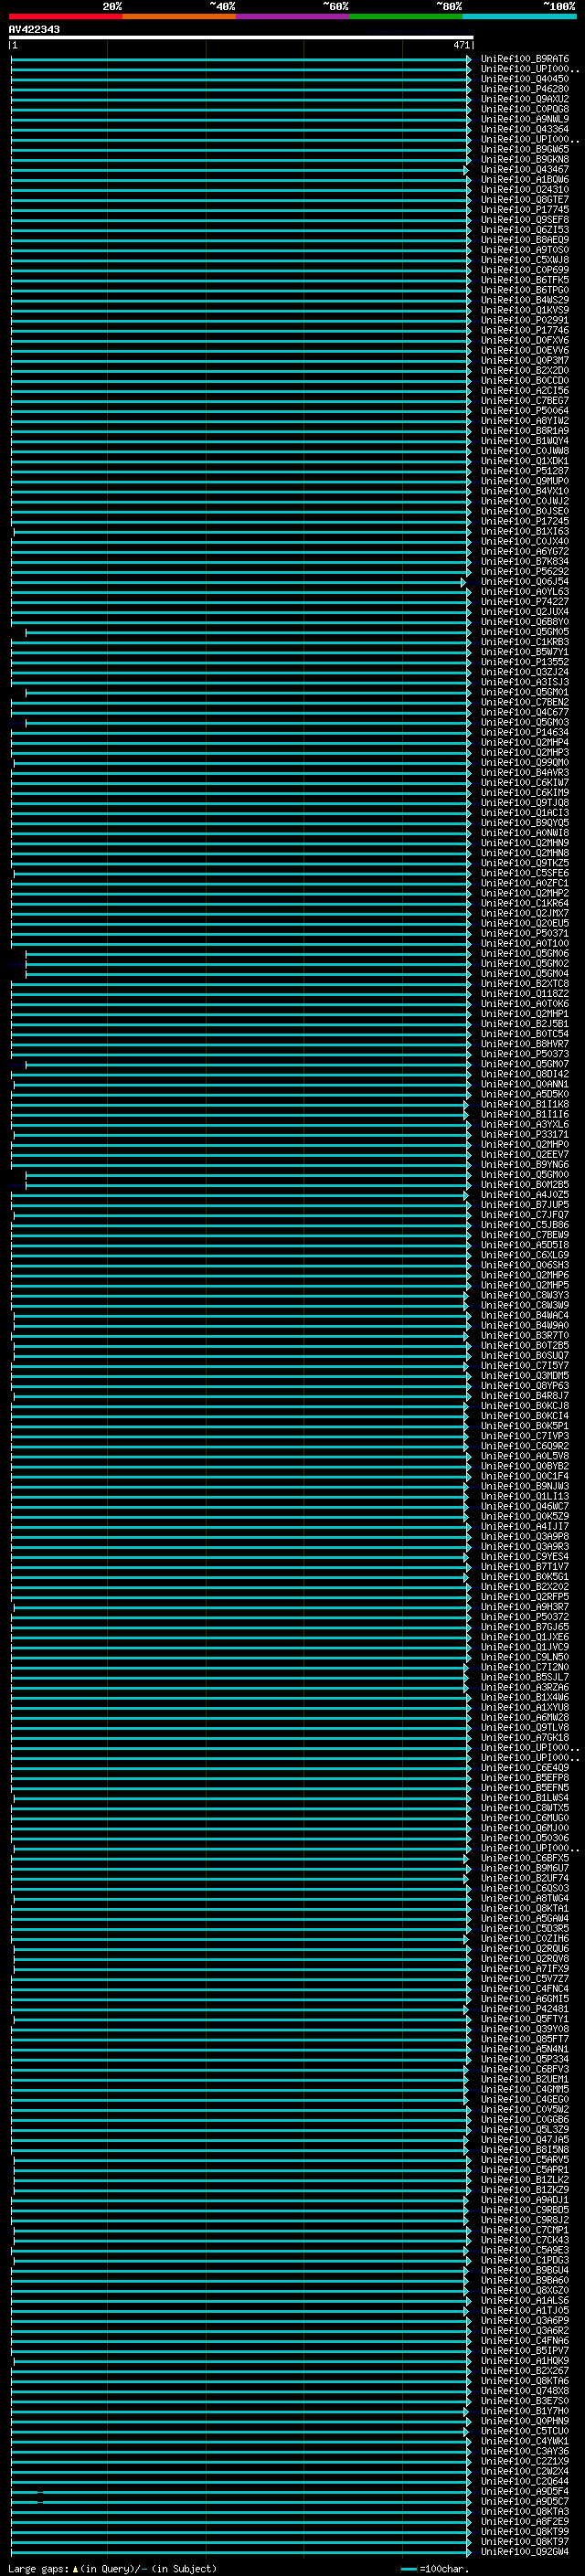Open hit UniRef100_Q40450
585x2576 pixels.
coord(525,79)
